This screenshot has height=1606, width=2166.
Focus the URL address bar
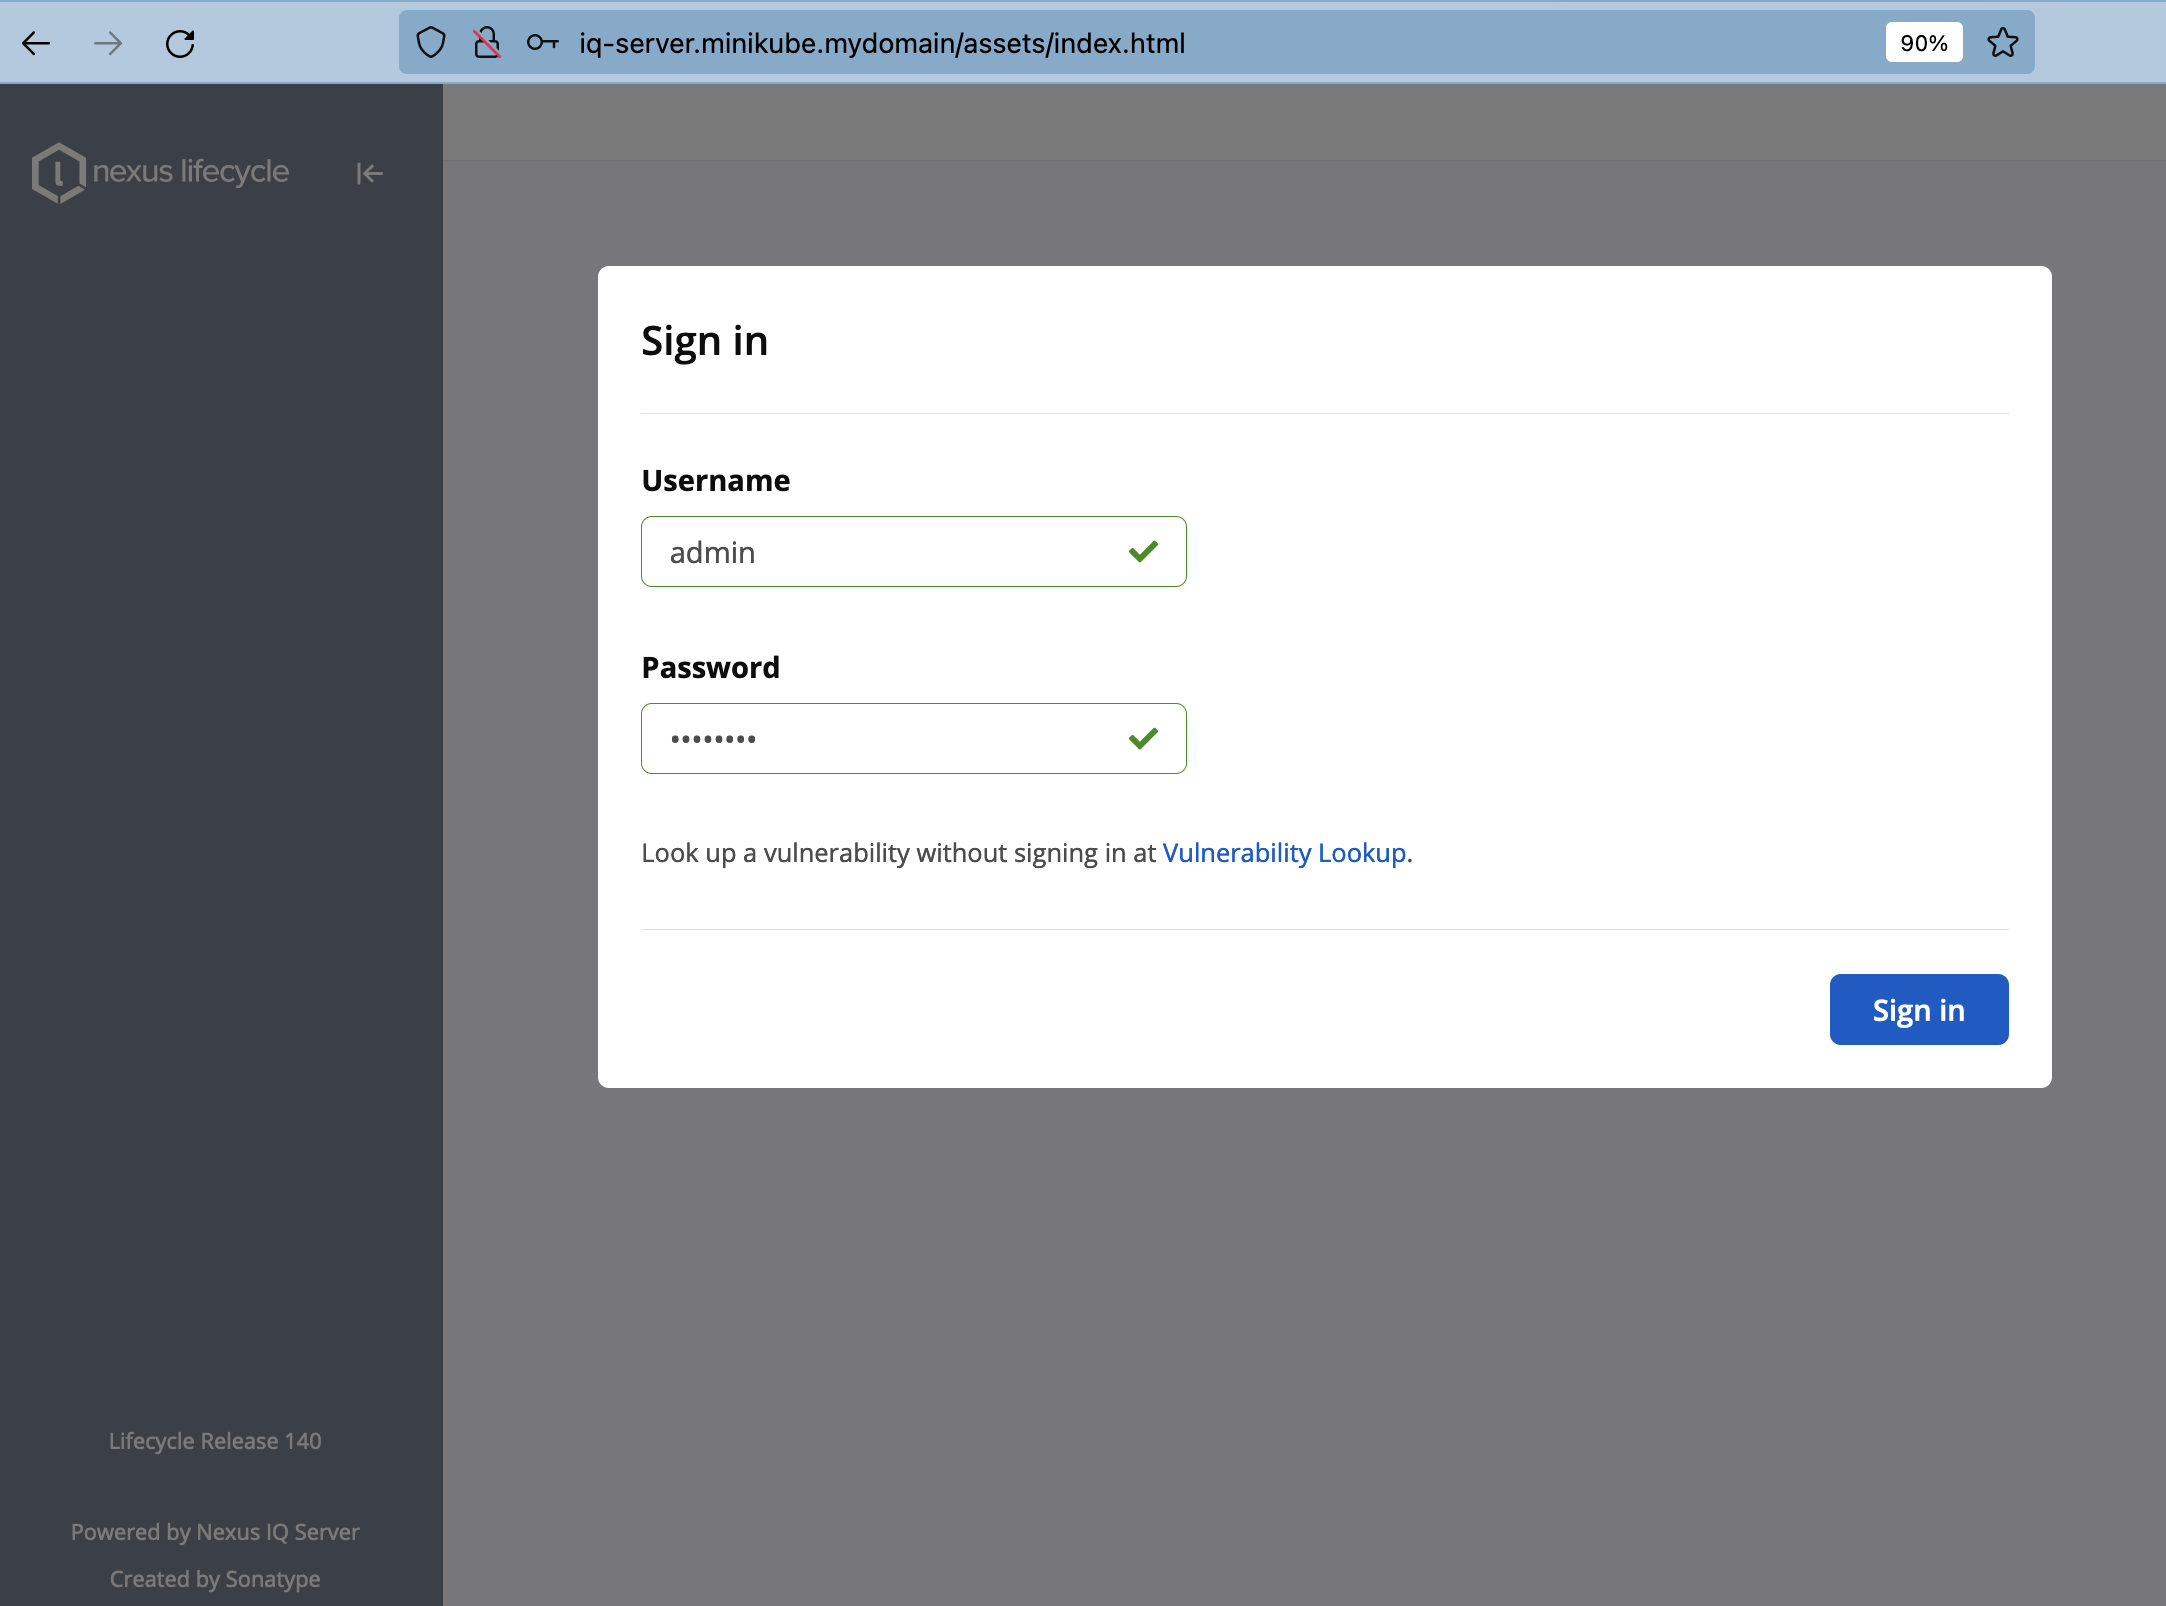(1100, 43)
